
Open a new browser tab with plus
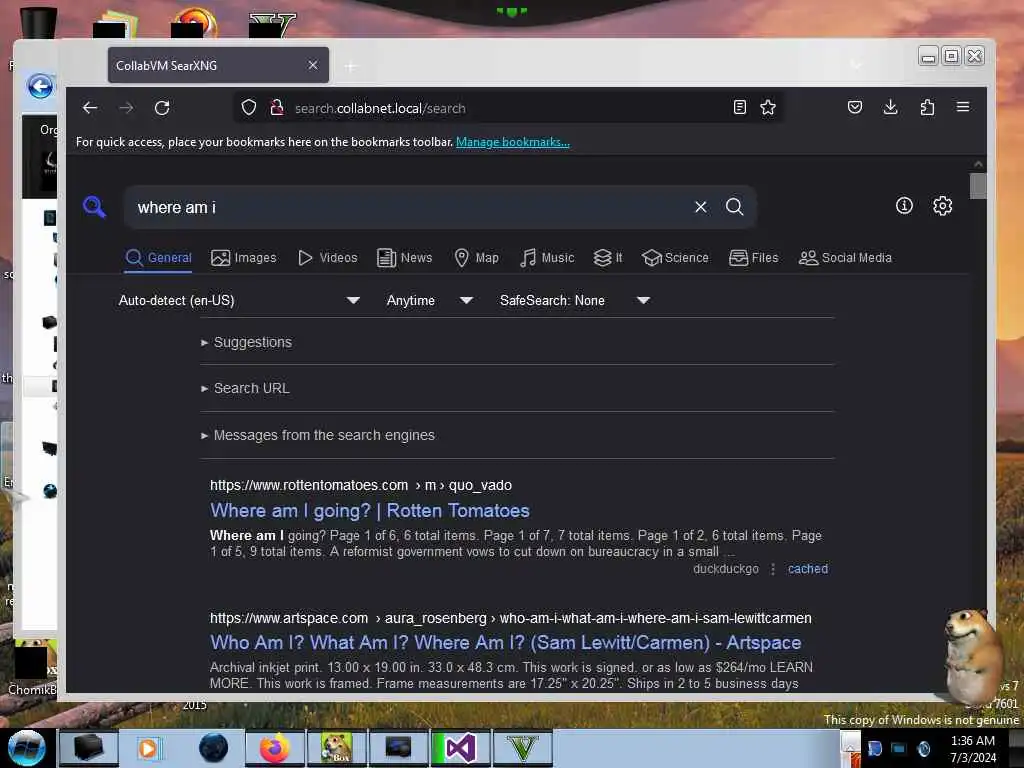[x=351, y=66]
